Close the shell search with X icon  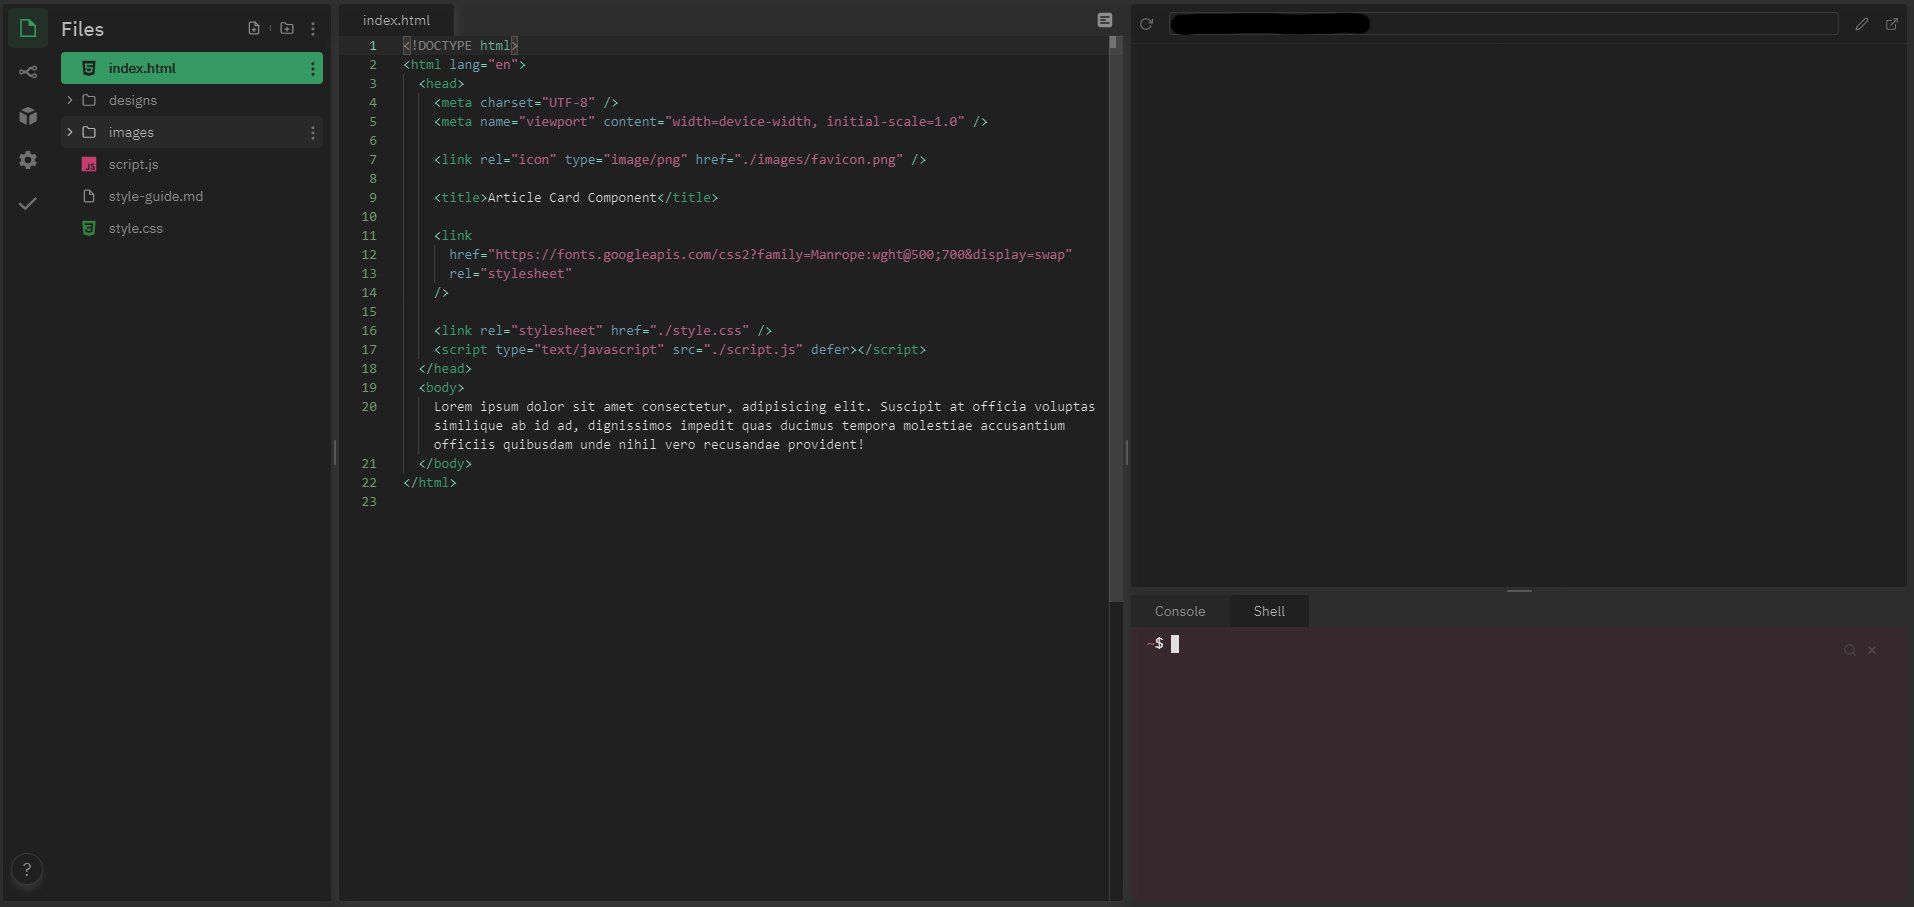(x=1872, y=650)
